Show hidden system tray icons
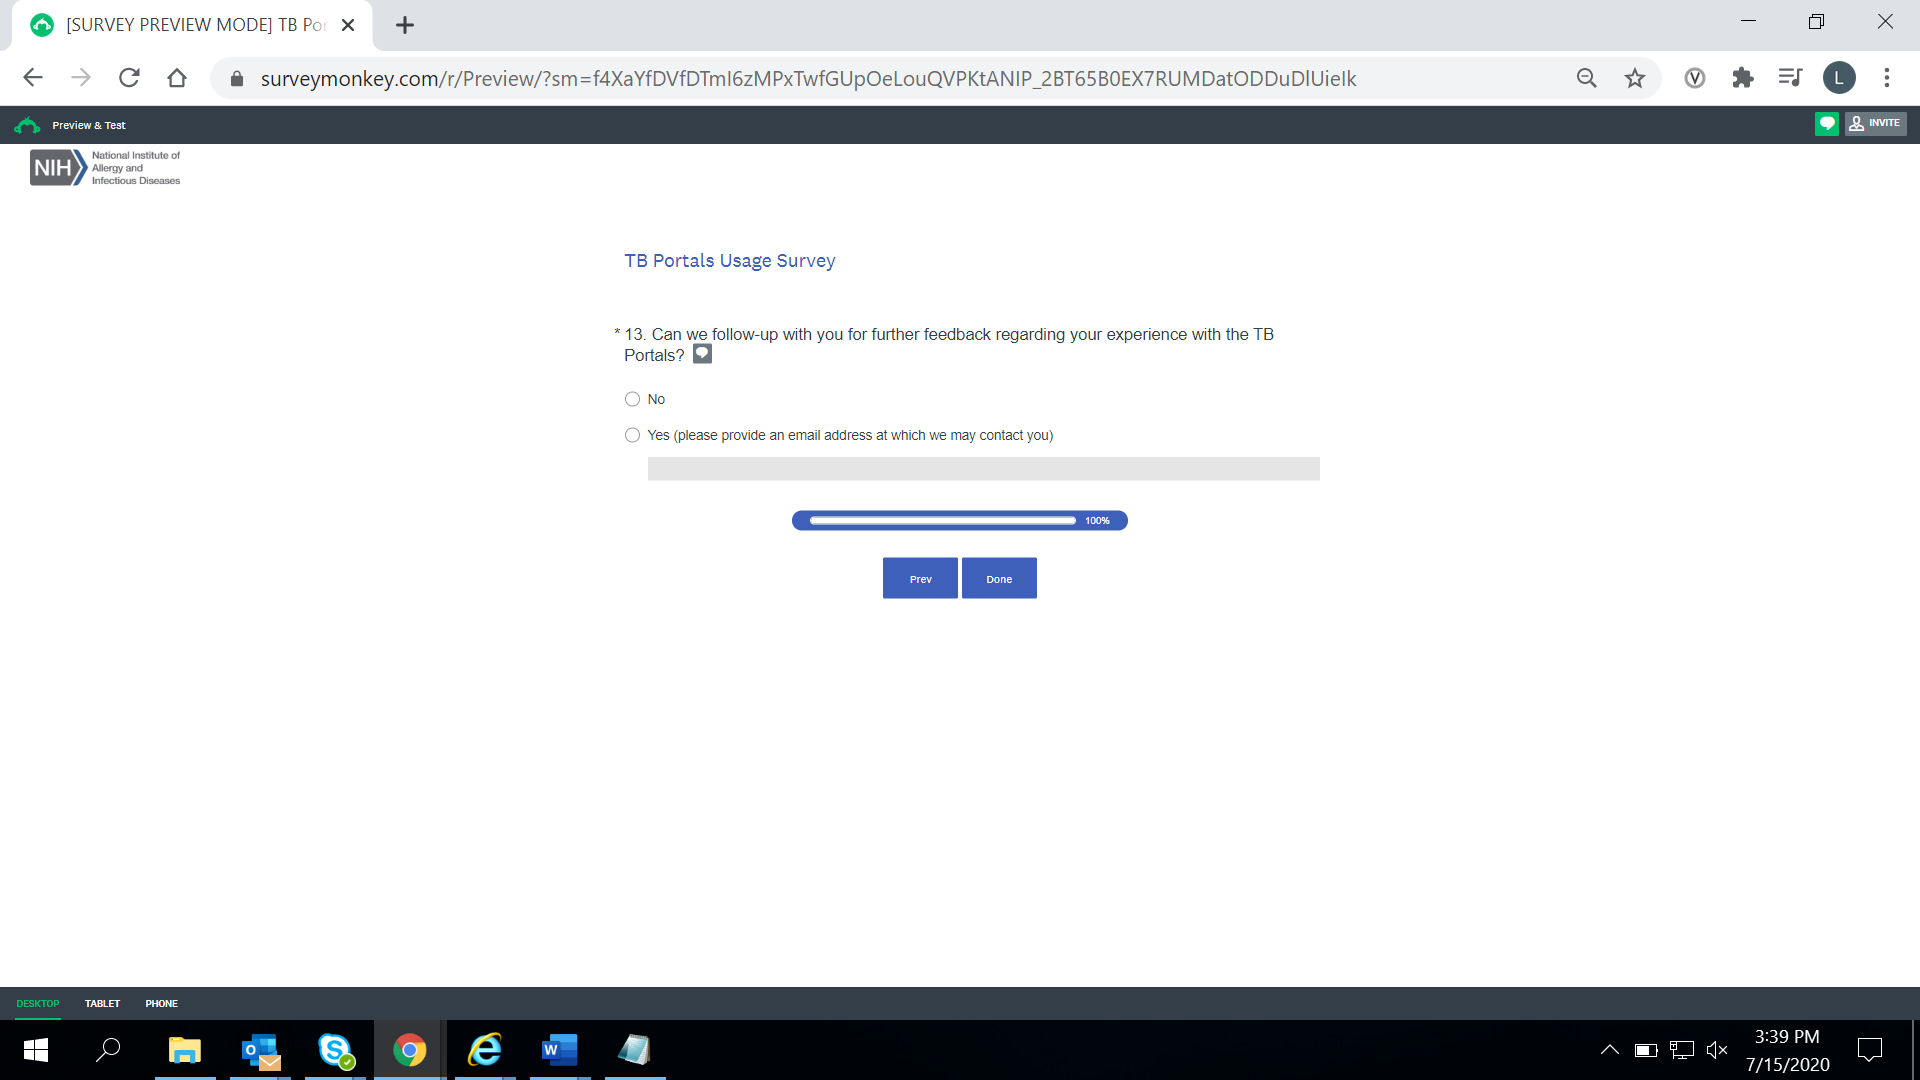Viewport: 1920px width, 1080px height. (x=1609, y=1050)
